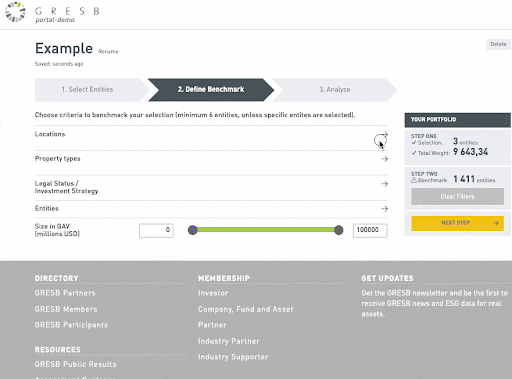Click the green GAV slider track

(266, 230)
